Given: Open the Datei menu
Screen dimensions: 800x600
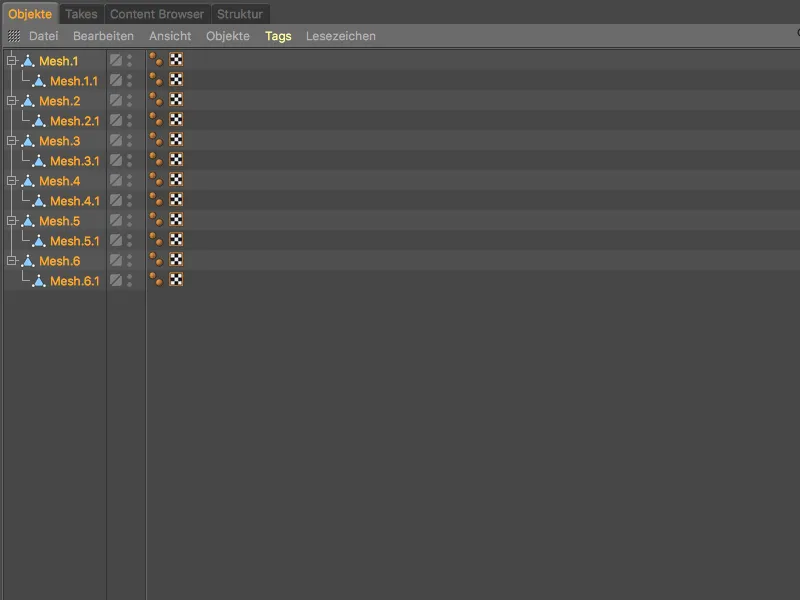Looking at the screenshot, I should [x=43, y=36].
